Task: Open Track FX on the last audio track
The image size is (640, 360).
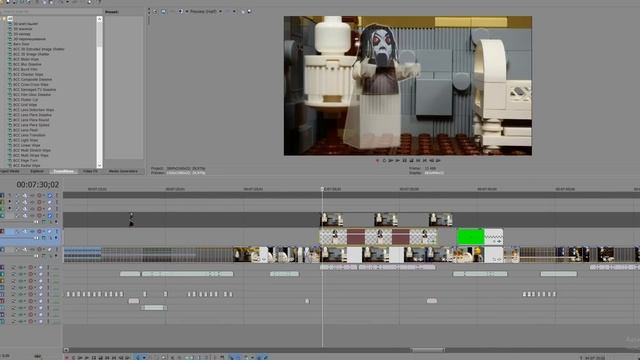Action: (21, 321)
